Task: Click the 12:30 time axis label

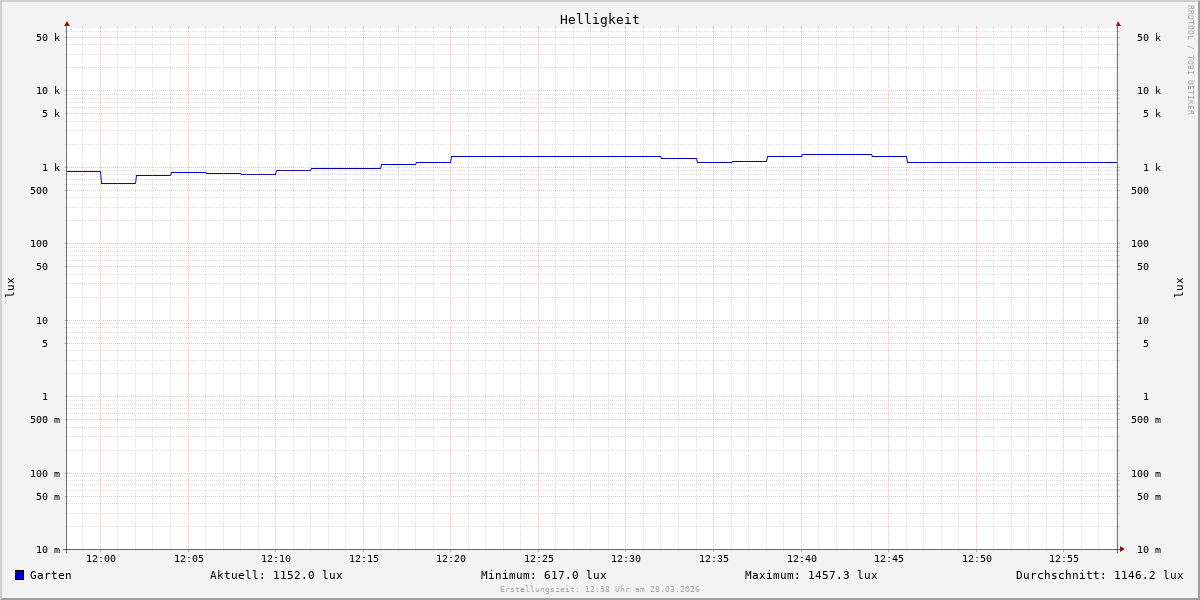Action: pos(626,559)
